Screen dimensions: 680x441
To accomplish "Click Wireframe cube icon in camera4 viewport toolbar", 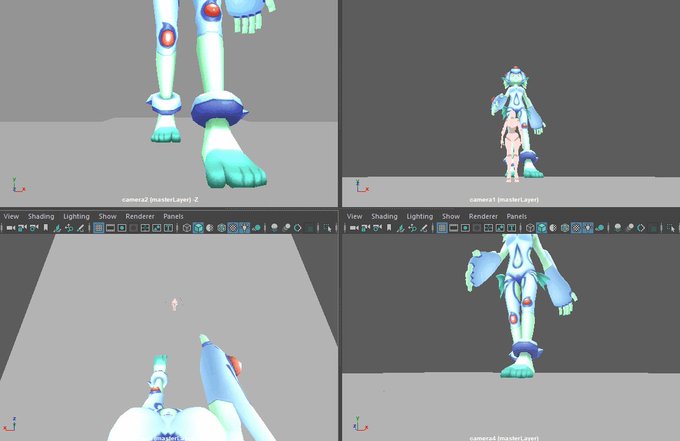I will click(x=530, y=228).
